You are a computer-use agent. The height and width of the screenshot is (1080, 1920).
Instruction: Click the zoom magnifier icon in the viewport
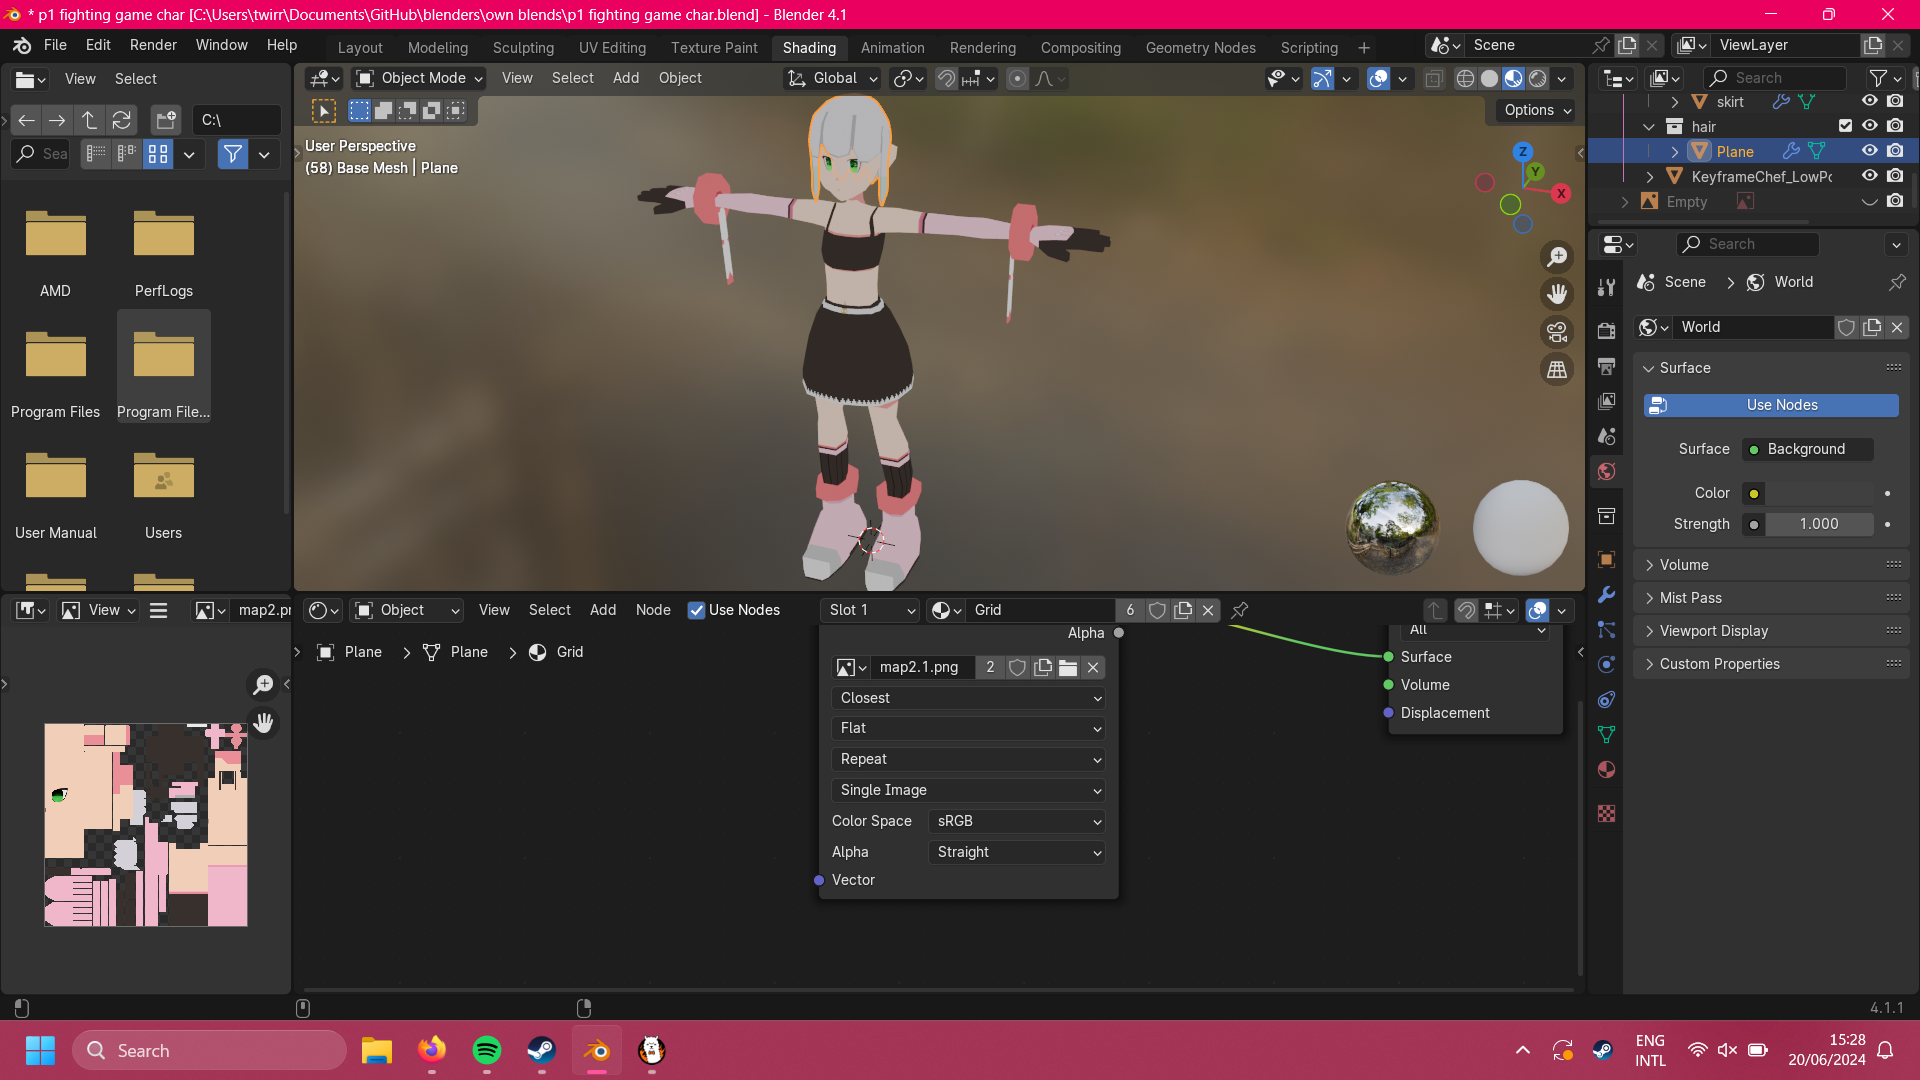click(x=1557, y=256)
